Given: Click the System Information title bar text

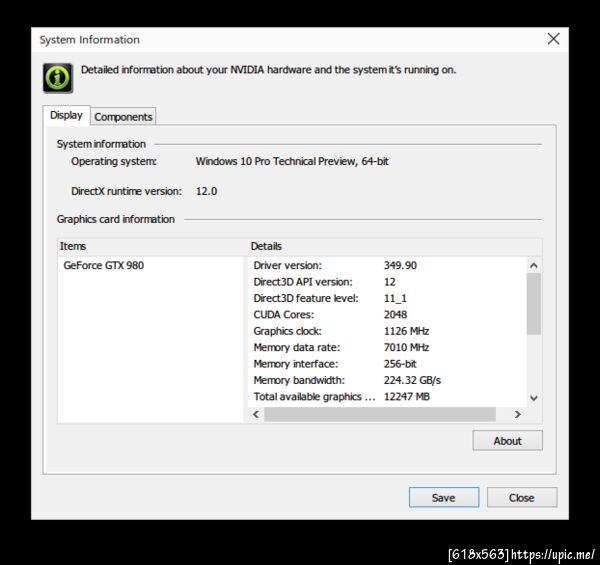Looking at the screenshot, I should pos(90,40).
